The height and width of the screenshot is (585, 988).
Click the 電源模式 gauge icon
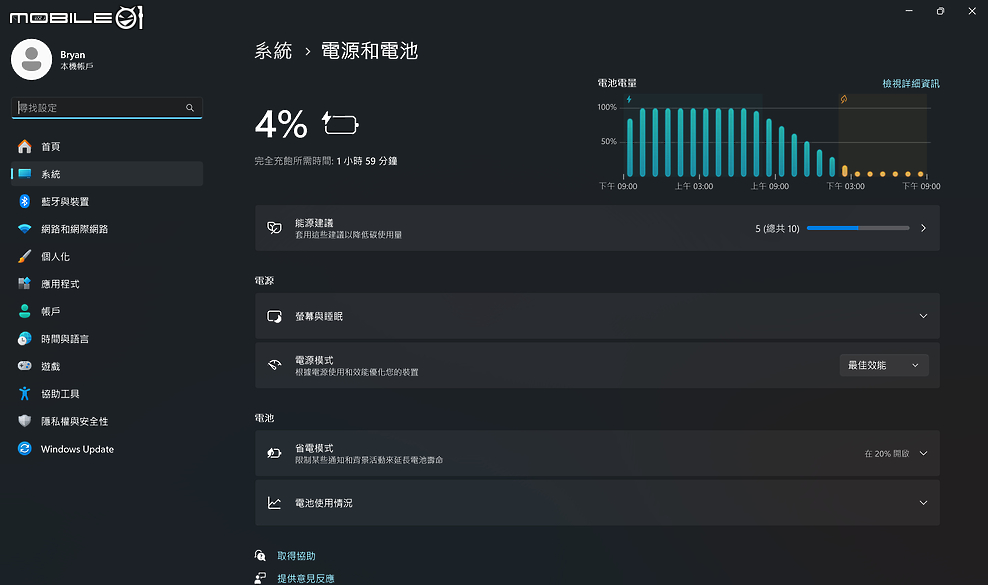click(x=274, y=365)
